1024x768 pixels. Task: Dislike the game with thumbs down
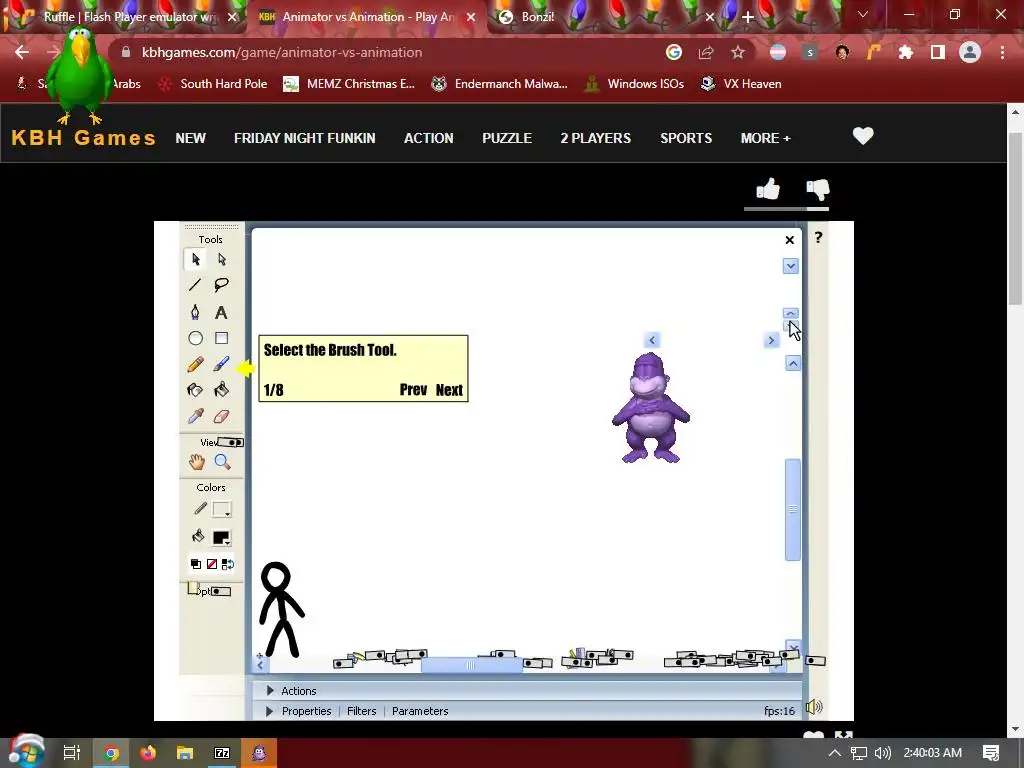click(818, 189)
